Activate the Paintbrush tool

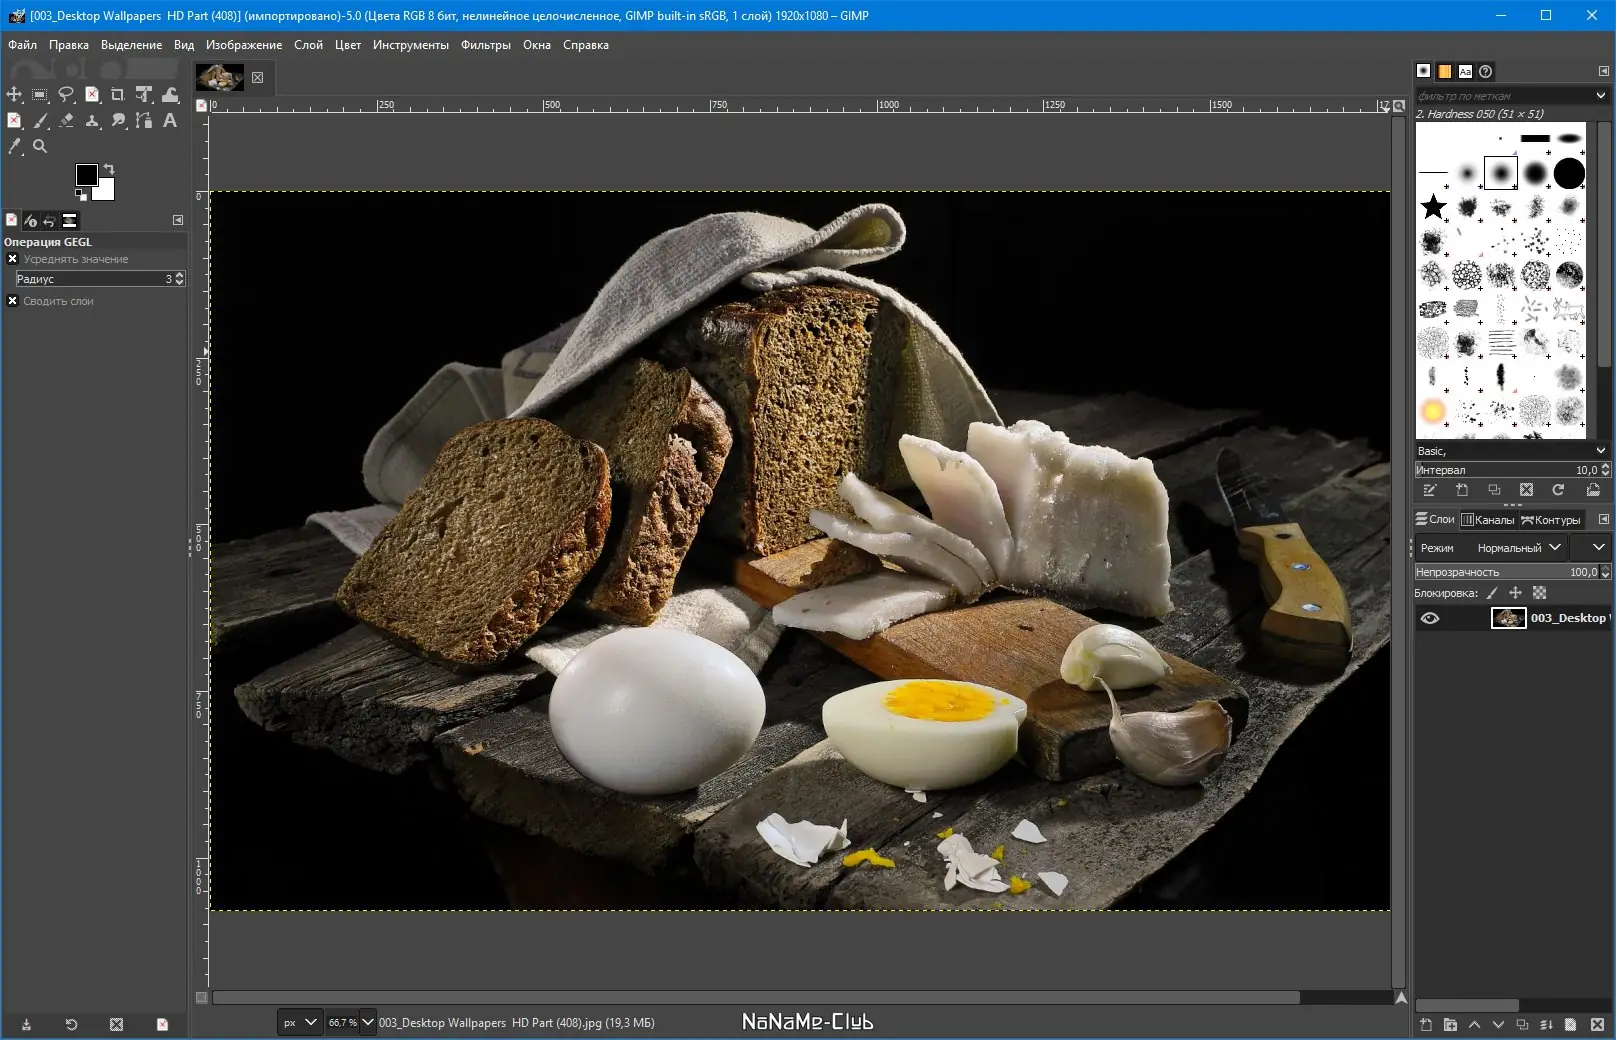41,120
